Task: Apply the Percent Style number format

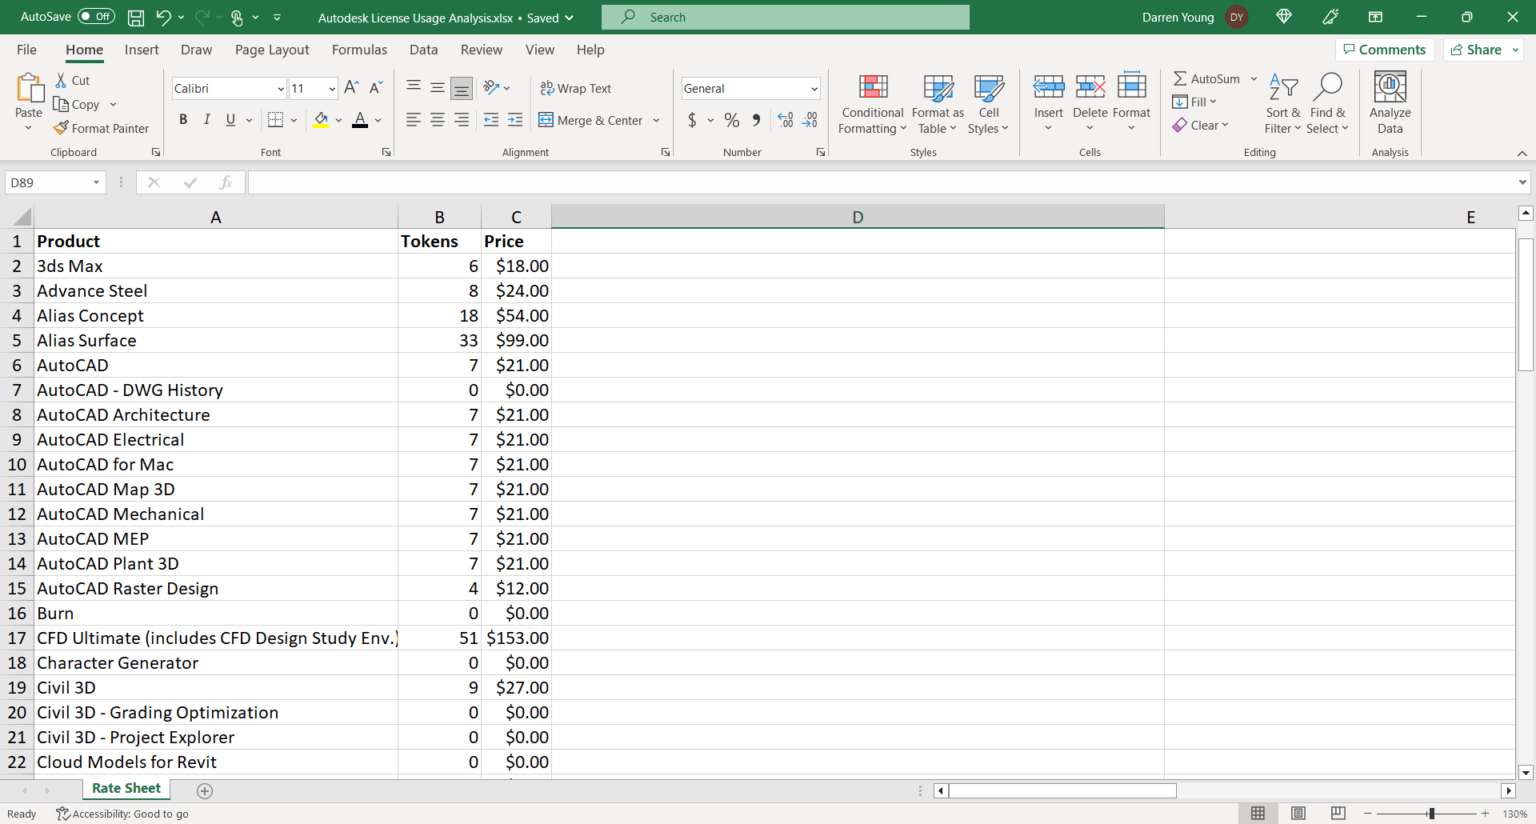Action: 731,119
